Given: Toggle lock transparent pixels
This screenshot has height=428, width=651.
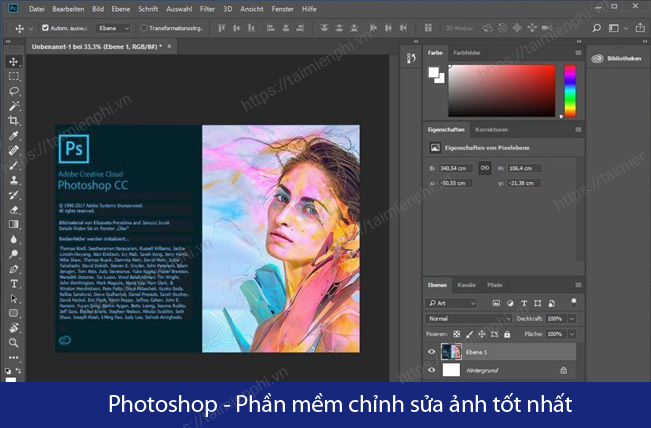Looking at the screenshot, I should [456, 334].
